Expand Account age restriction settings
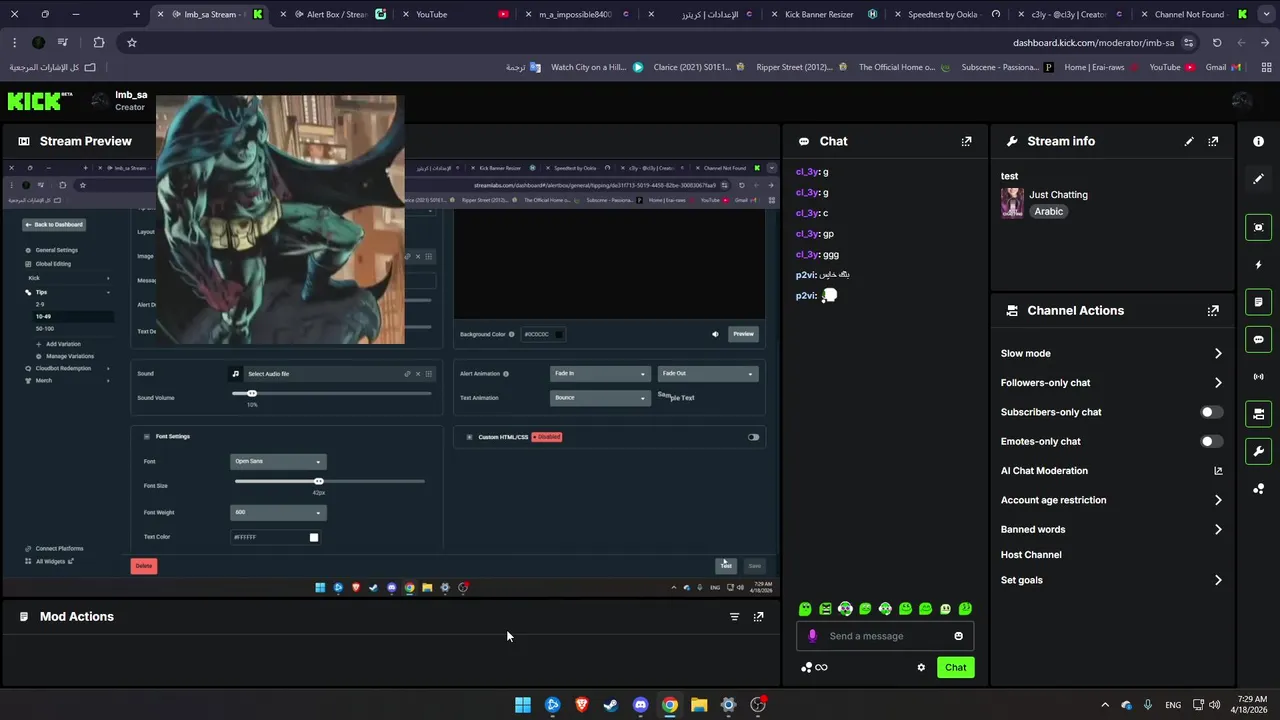 tap(1111, 500)
